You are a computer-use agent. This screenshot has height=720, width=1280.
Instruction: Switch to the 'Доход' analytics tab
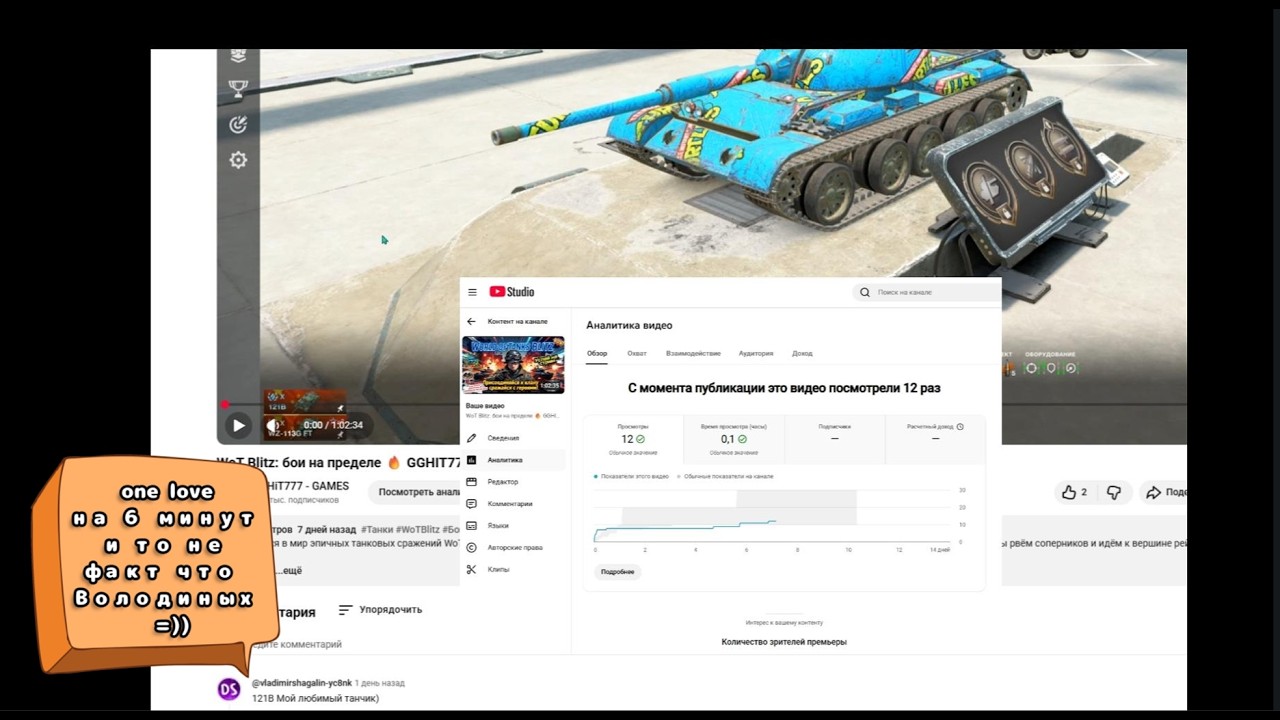[802, 353]
